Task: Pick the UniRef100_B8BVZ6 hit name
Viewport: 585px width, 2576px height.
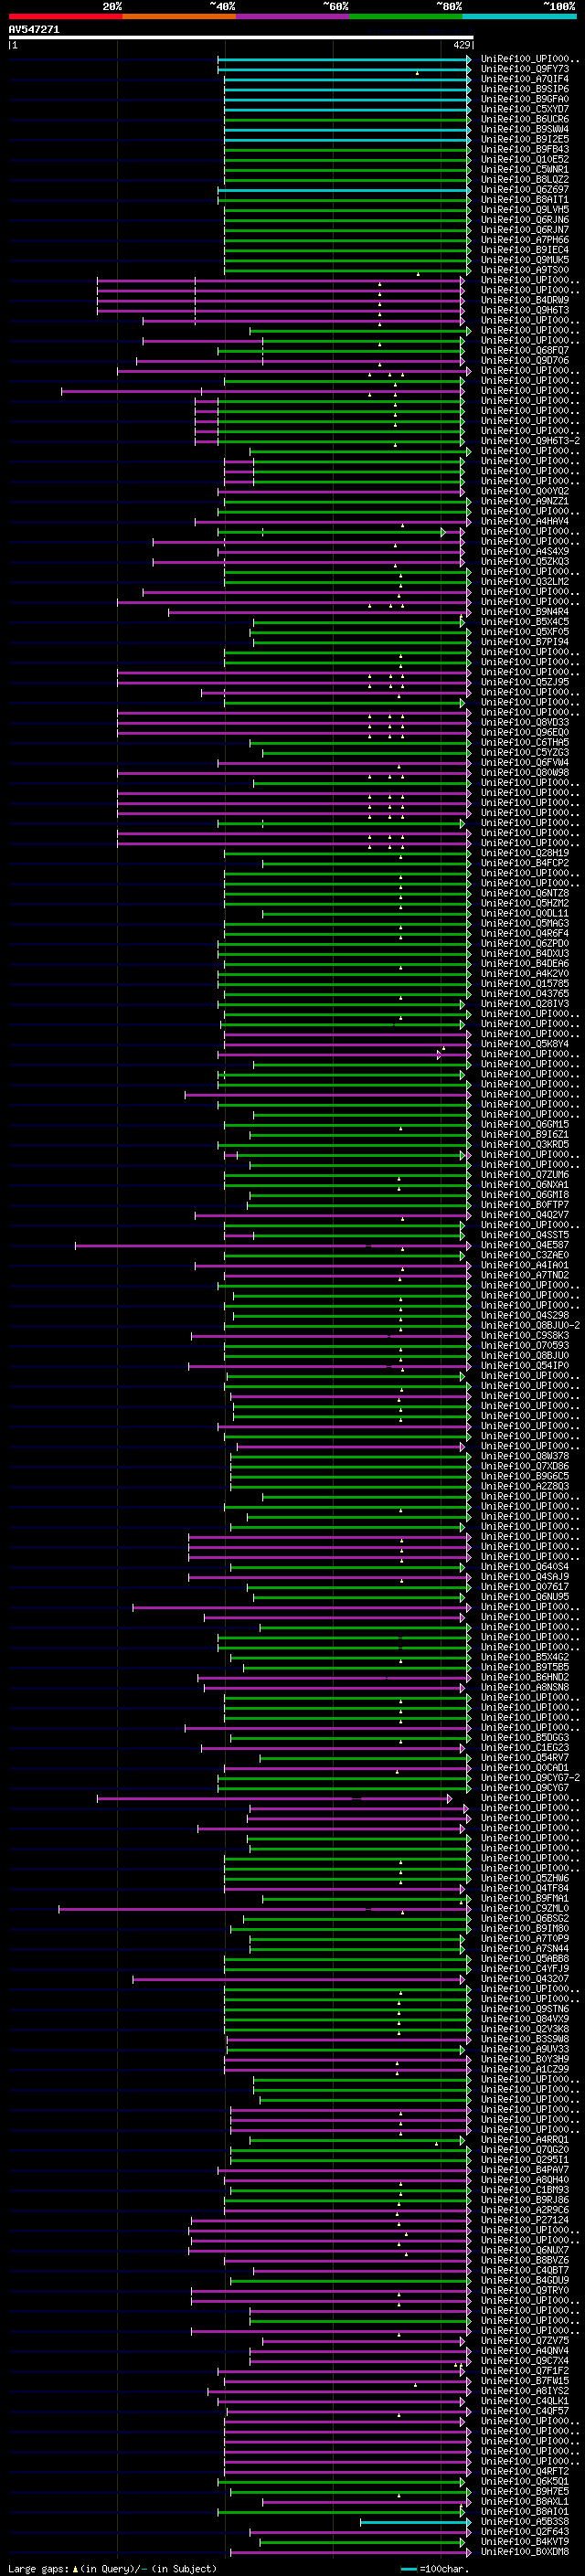Action: [524, 2260]
